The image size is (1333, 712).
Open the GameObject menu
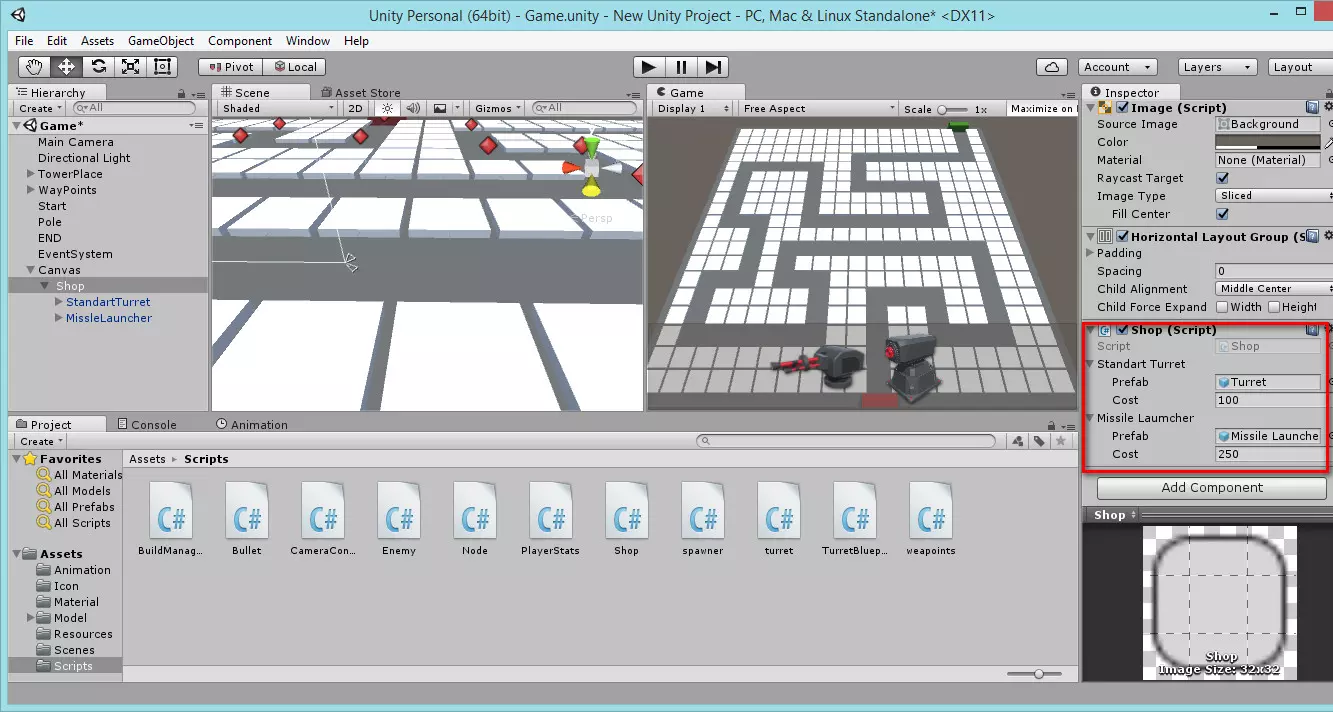coord(161,41)
